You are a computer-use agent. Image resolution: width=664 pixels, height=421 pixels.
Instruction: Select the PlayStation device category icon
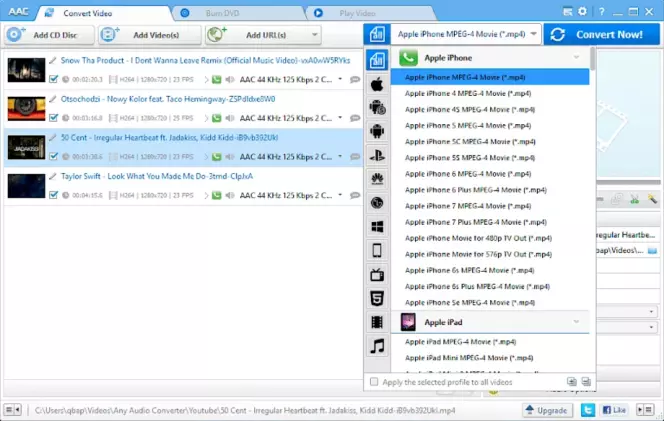click(377, 155)
